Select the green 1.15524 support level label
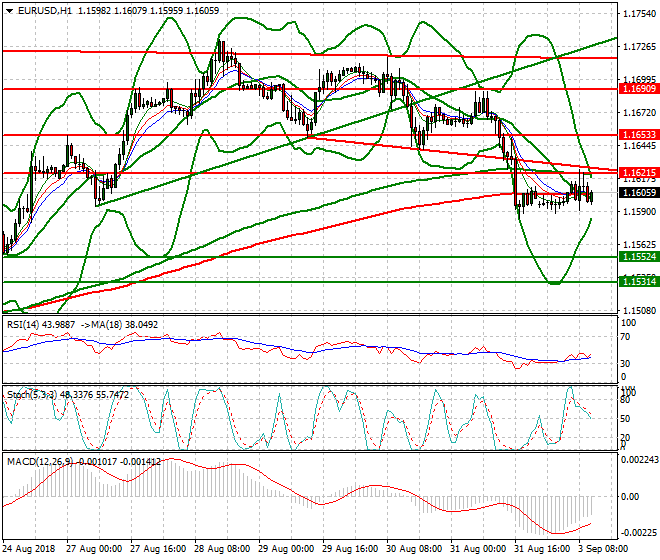The height and width of the screenshot is (560, 660). (x=639, y=257)
